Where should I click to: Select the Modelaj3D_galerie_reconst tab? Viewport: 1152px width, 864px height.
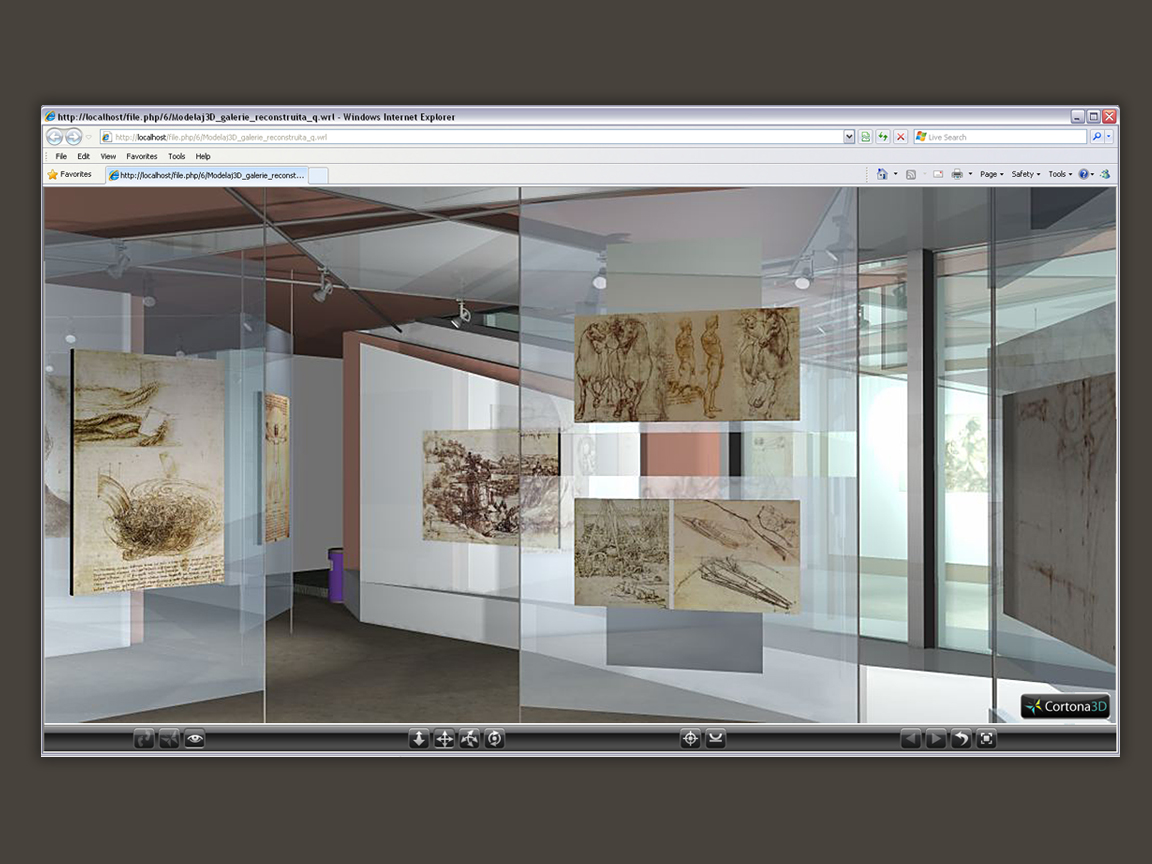click(x=207, y=176)
